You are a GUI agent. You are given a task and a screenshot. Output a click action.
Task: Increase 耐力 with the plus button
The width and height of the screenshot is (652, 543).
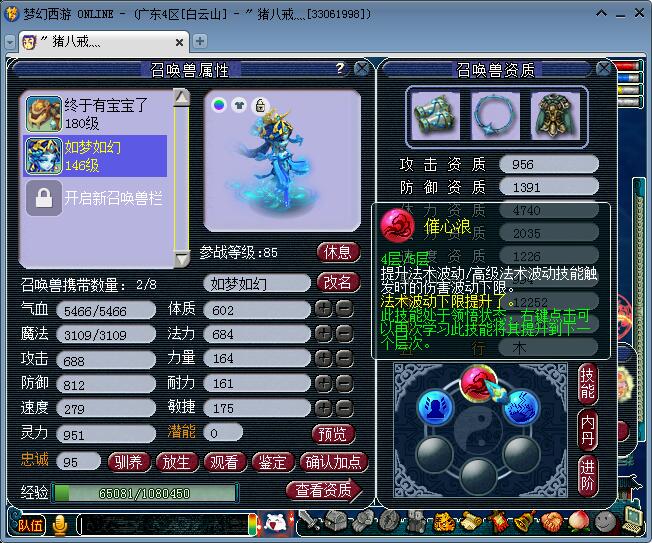click(324, 383)
